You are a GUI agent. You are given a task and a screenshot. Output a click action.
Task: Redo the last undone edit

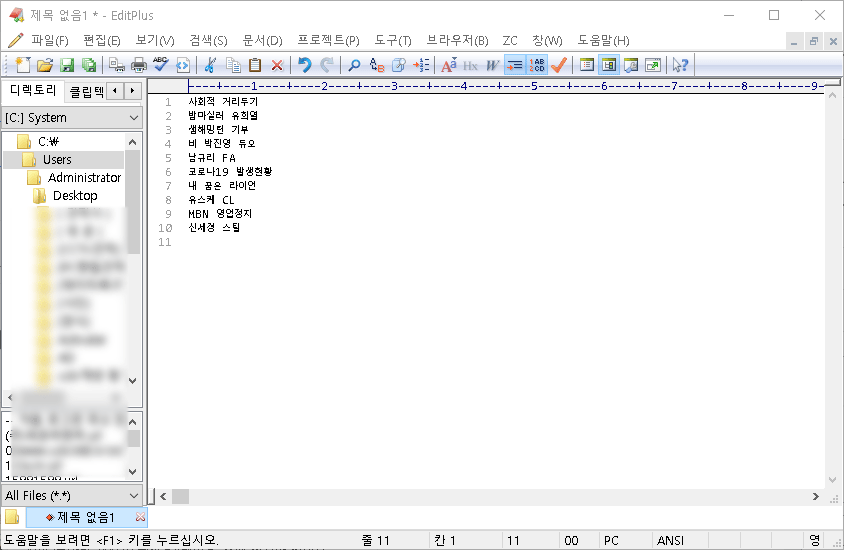click(x=327, y=65)
